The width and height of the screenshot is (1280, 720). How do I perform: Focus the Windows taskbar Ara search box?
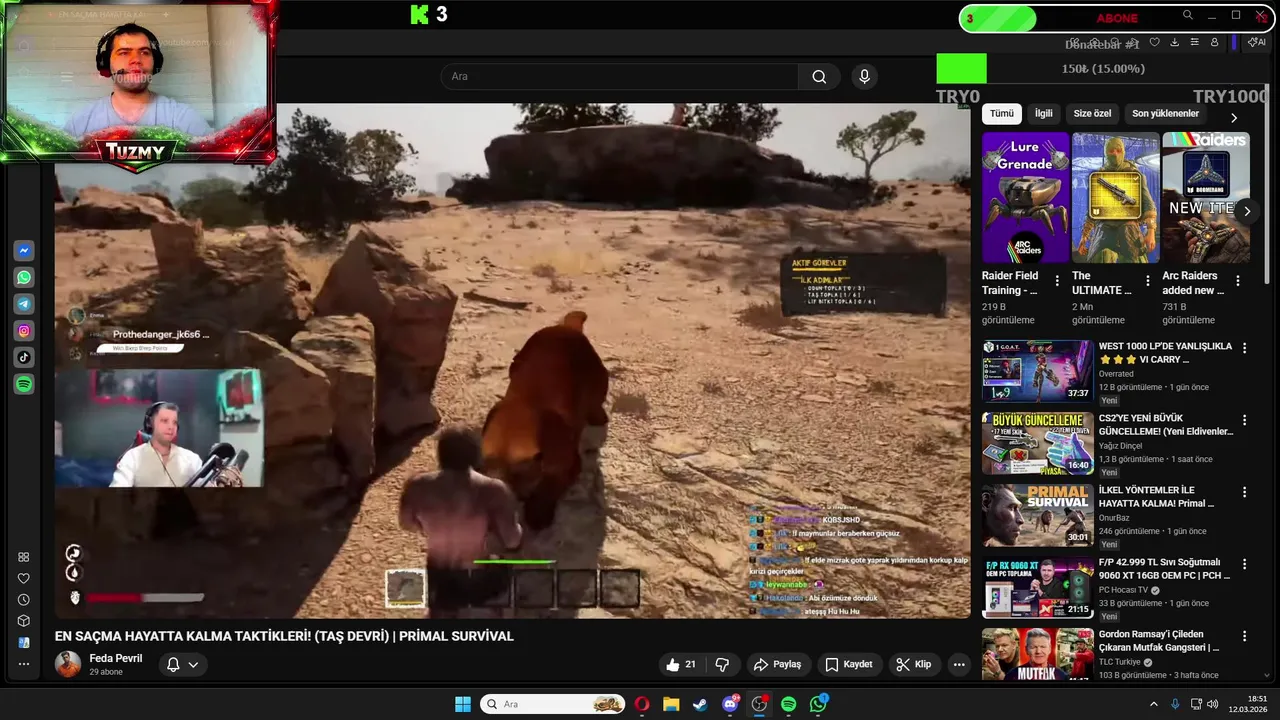coord(553,704)
